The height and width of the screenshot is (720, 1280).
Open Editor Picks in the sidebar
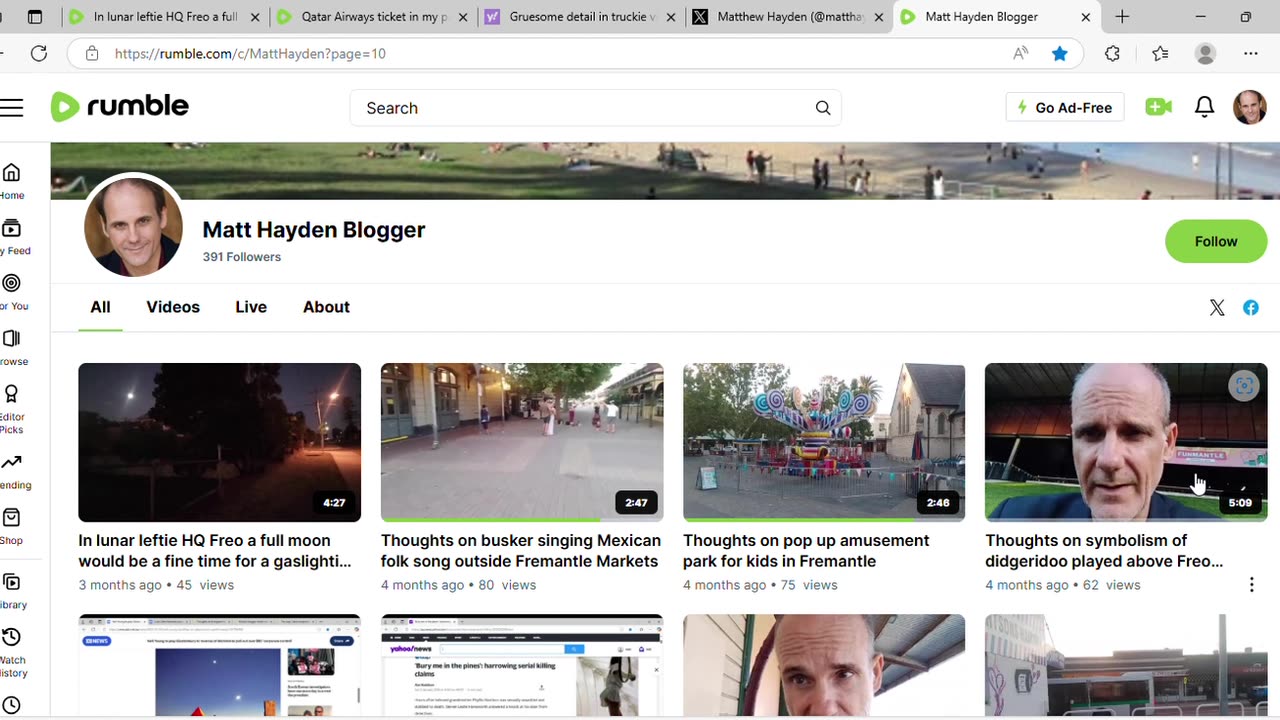[12, 409]
